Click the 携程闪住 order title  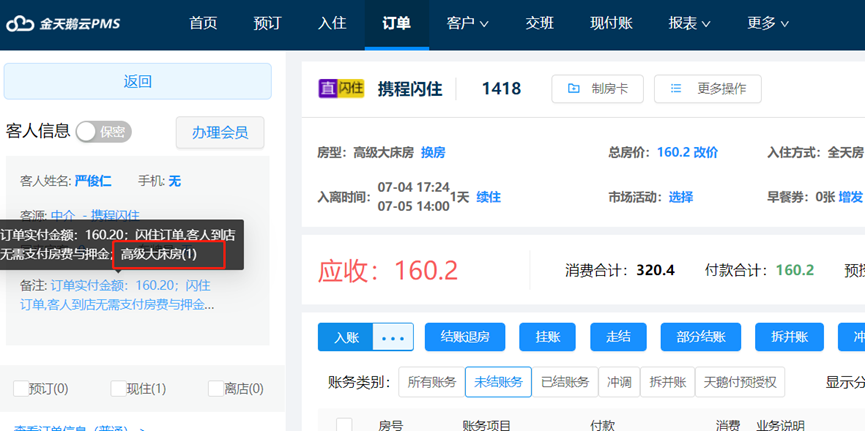click(x=410, y=89)
